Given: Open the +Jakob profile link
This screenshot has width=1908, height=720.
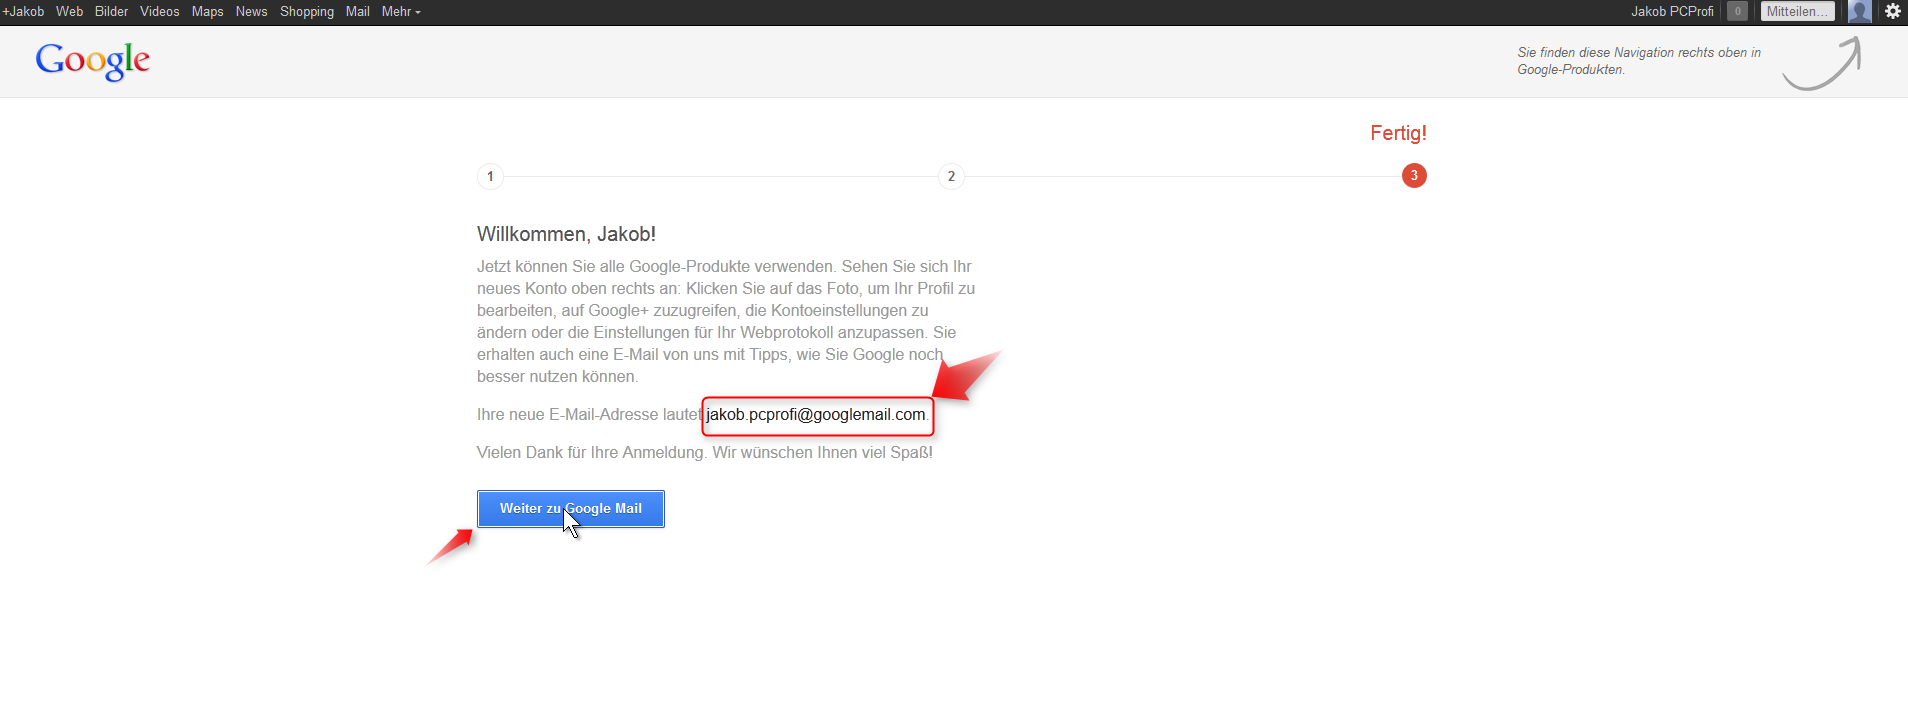Looking at the screenshot, I should pyautogui.click(x=24, y=12).
